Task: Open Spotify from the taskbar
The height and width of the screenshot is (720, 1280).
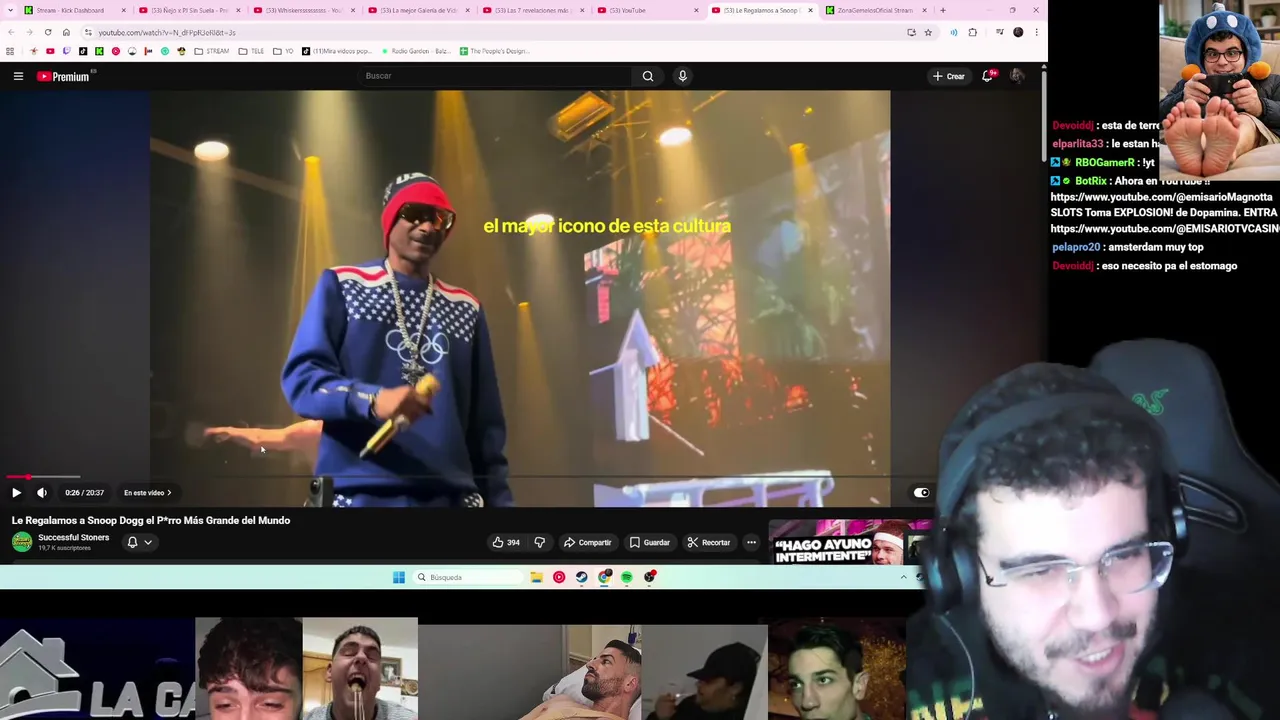Action: [x=627, y=577]
